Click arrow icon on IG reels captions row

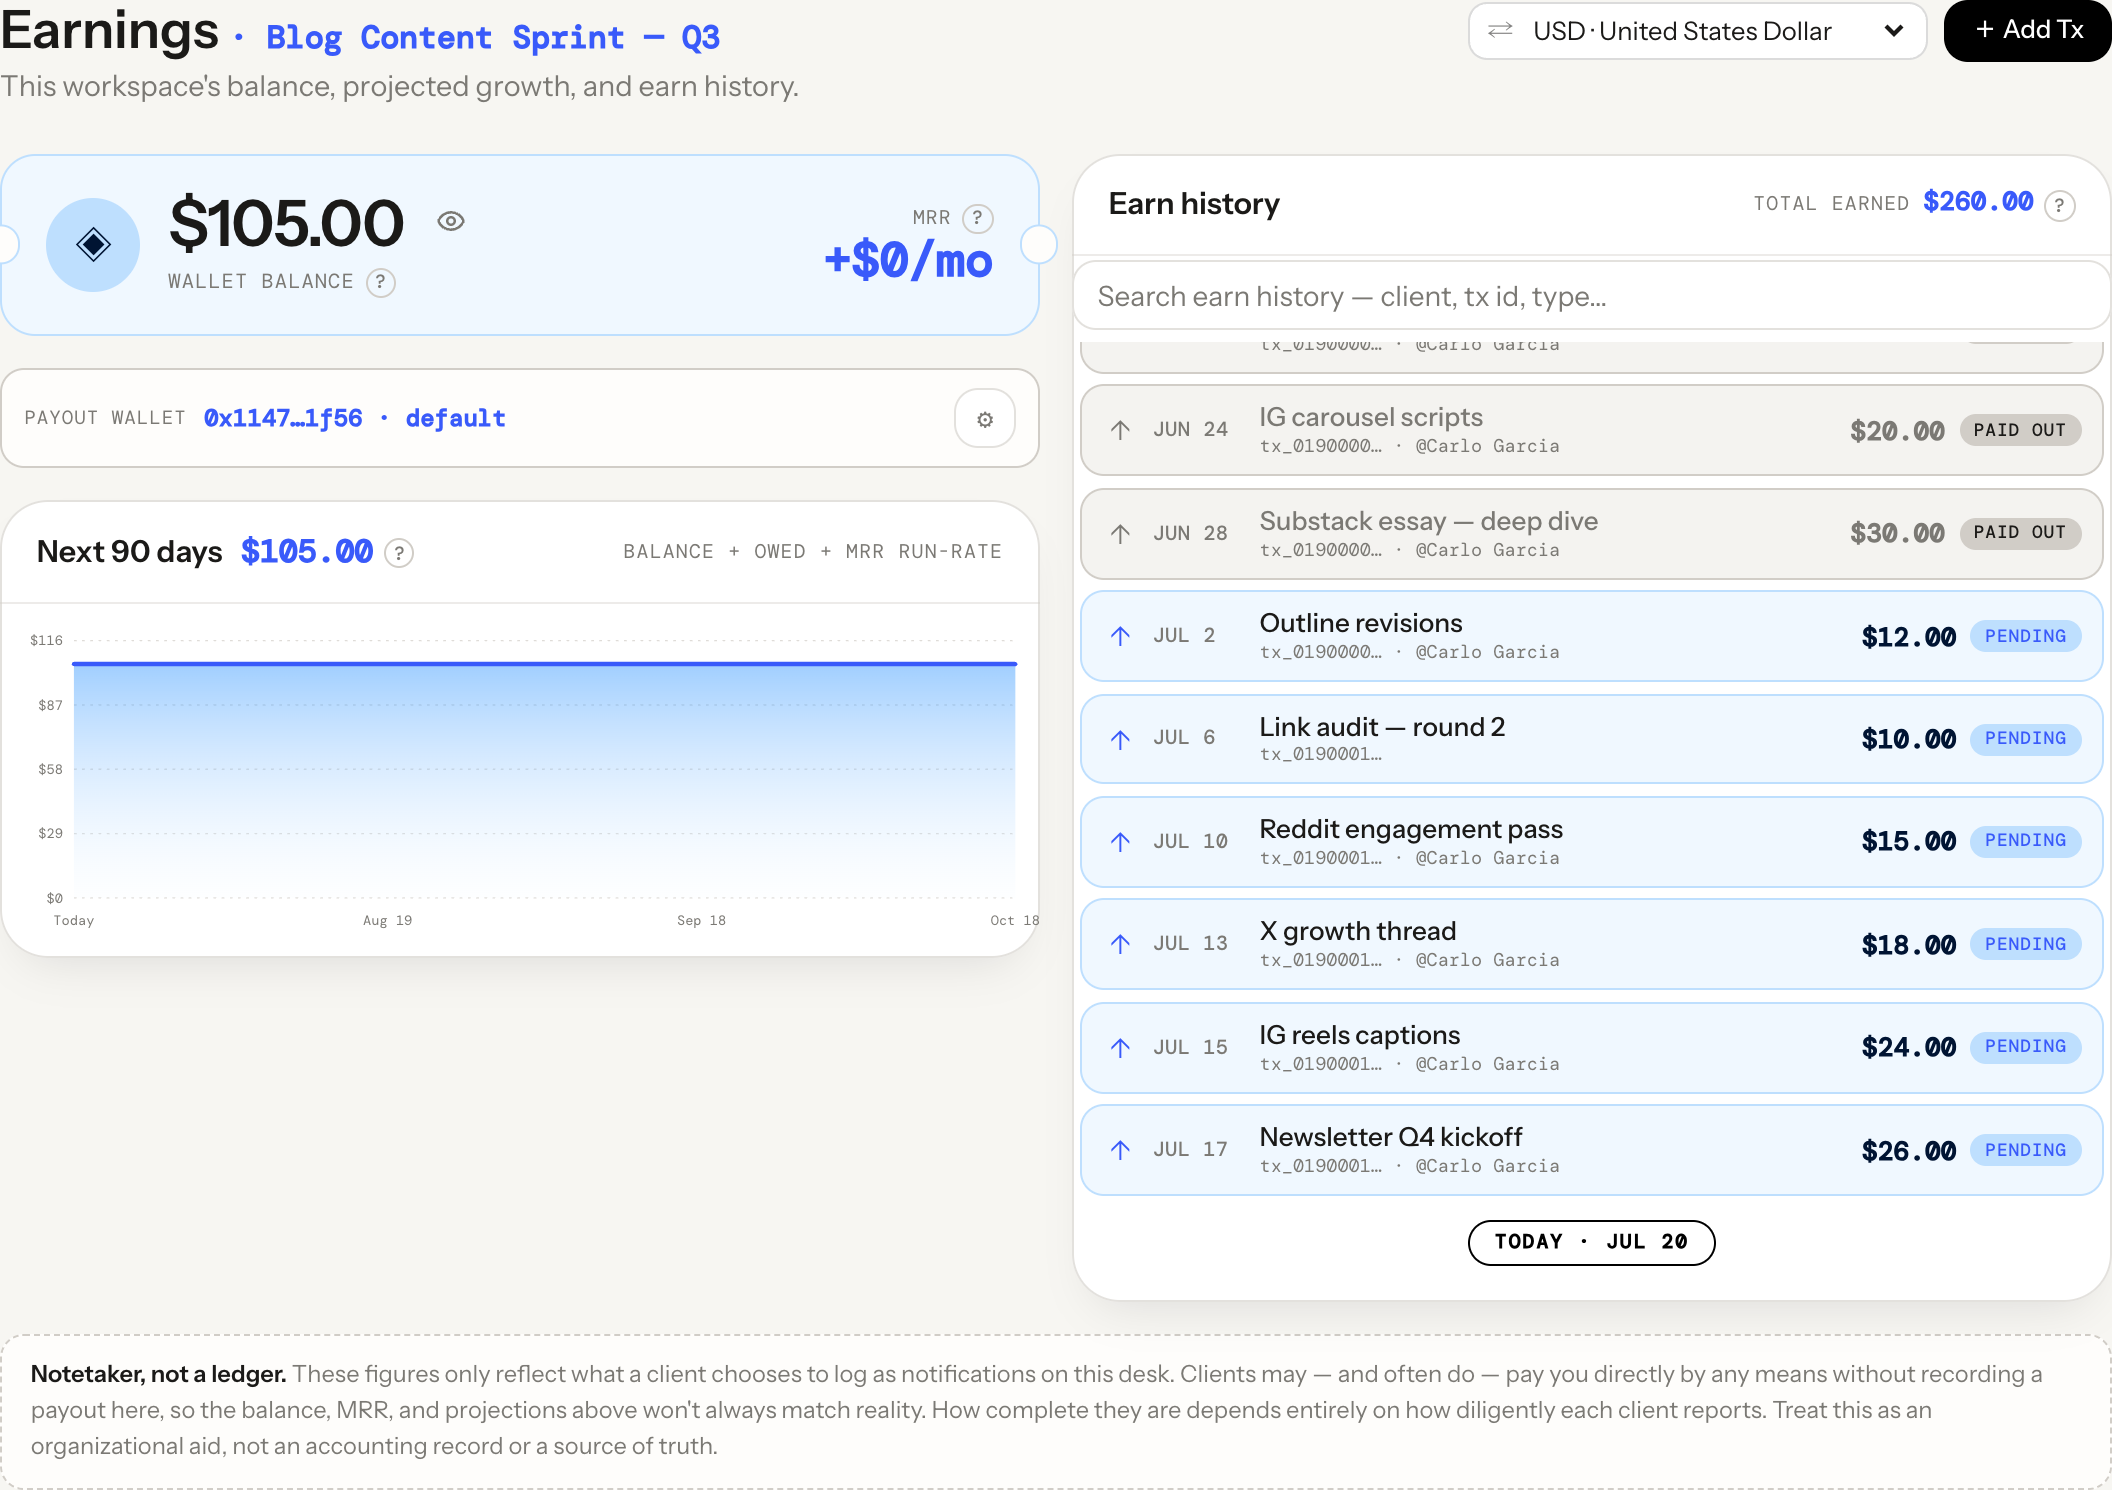tap(1120, 1047)
